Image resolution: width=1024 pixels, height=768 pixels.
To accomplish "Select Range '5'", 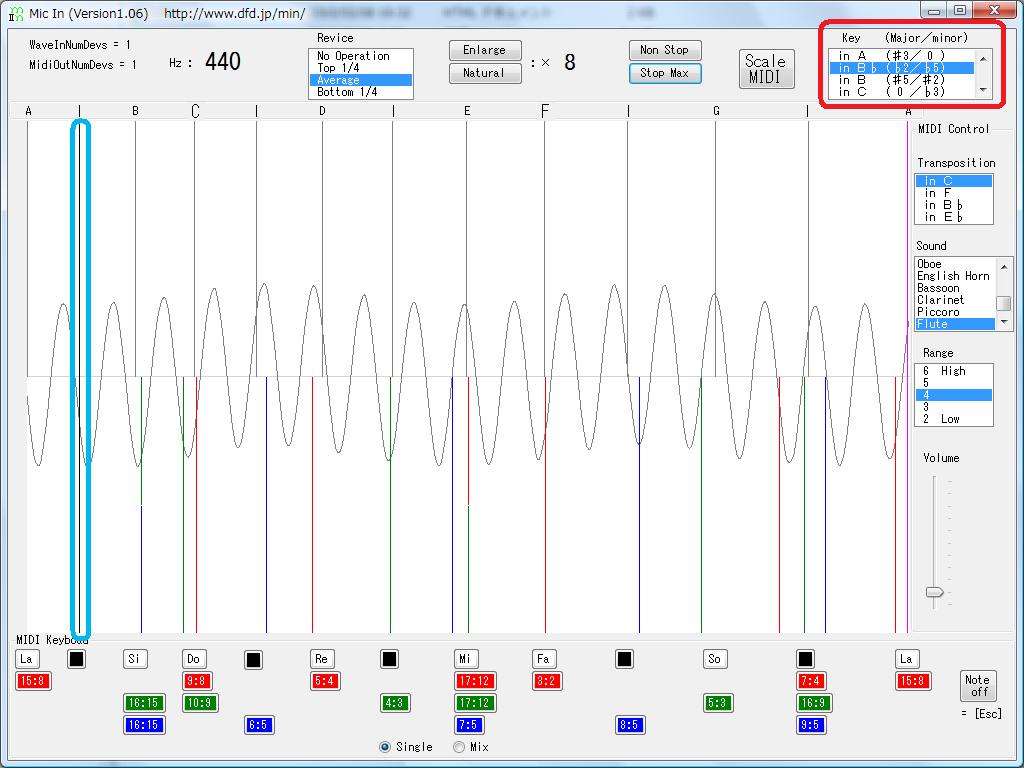I will 954,383.
